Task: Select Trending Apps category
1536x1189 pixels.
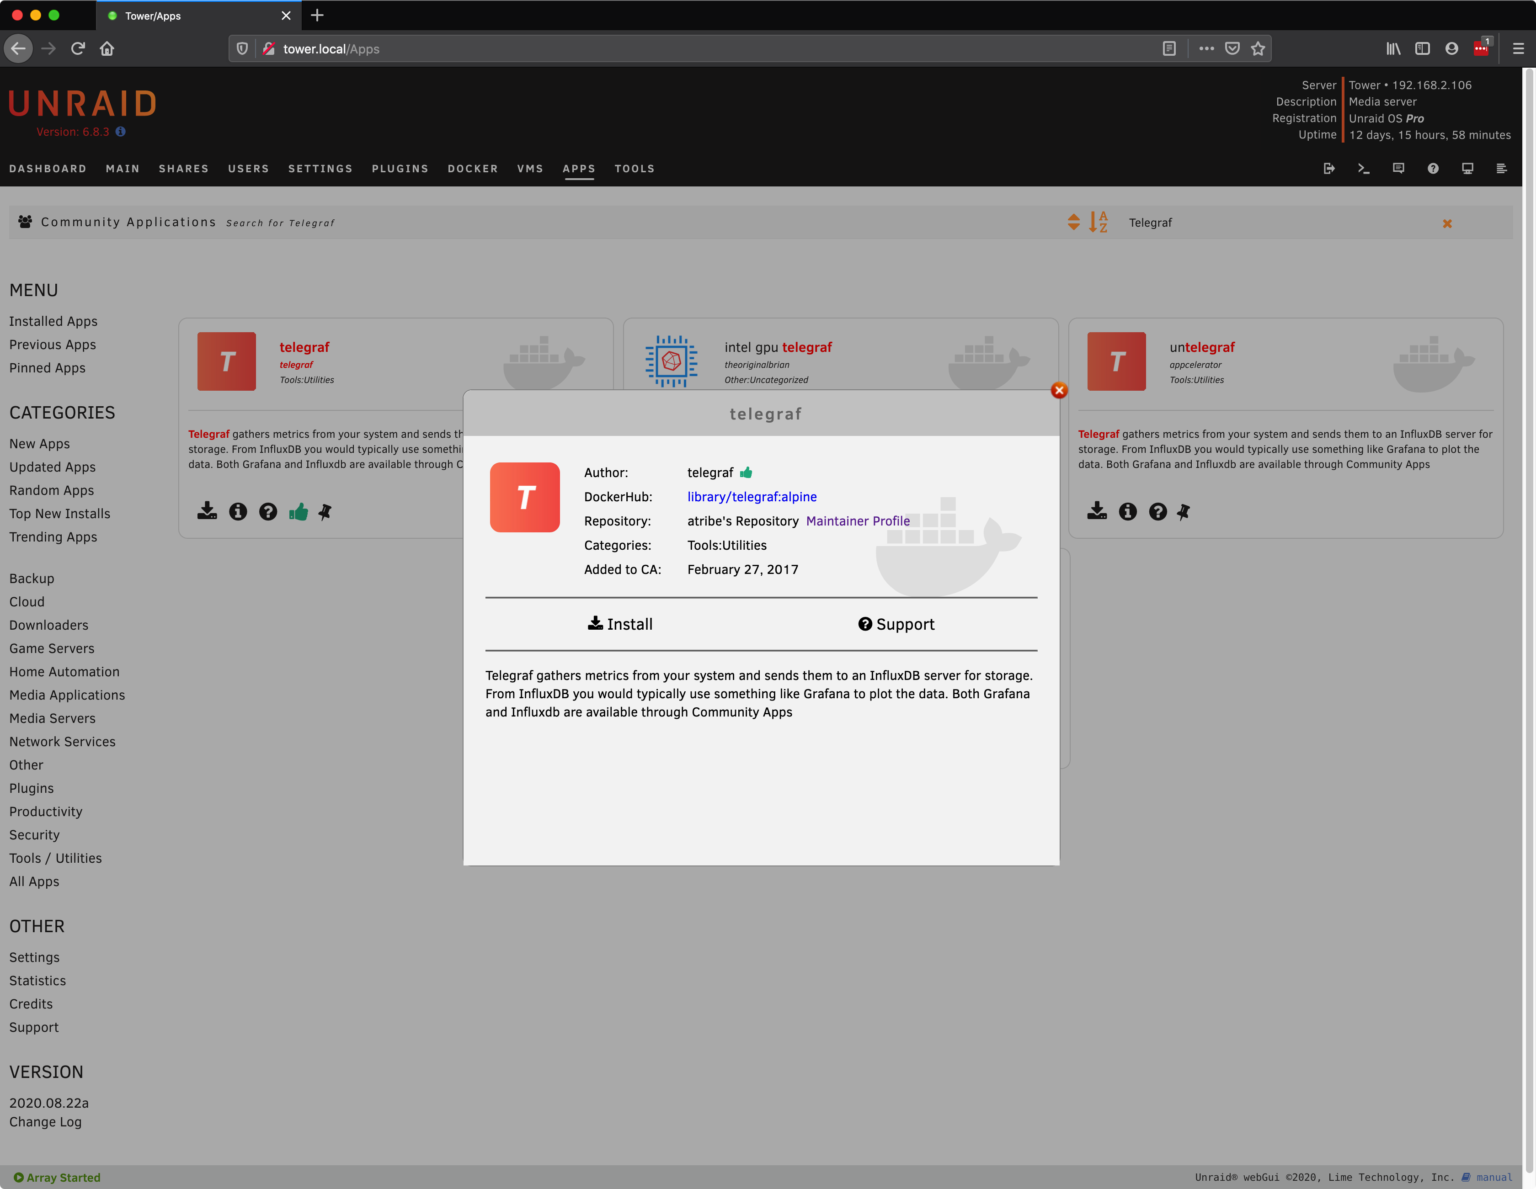Action: [x=54, y=537]
